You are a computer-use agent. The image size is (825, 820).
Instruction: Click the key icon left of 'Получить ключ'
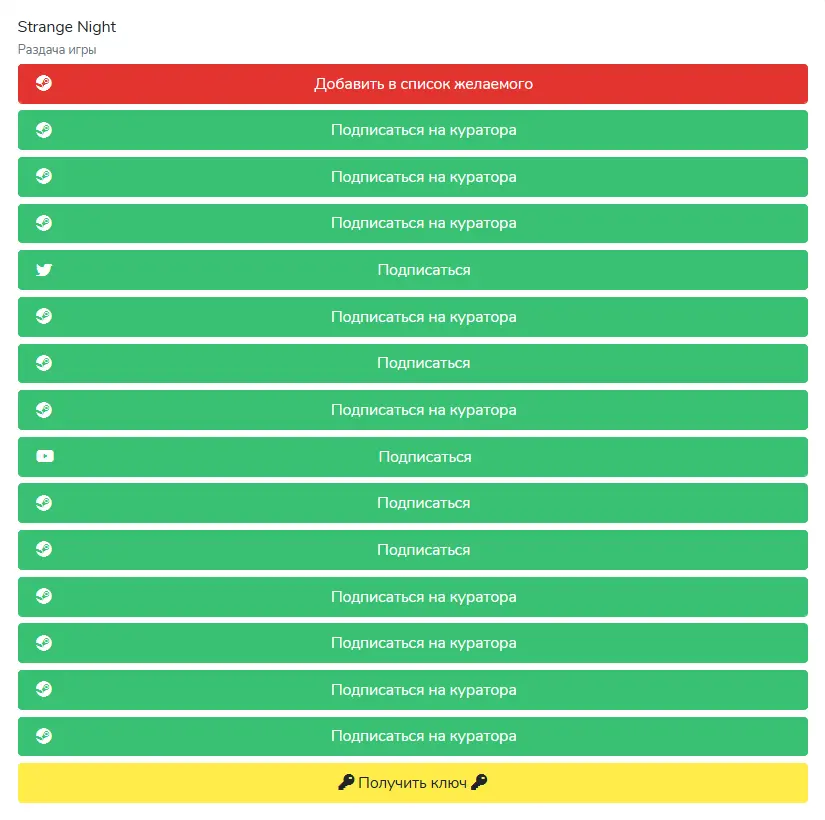pos(346,783)
